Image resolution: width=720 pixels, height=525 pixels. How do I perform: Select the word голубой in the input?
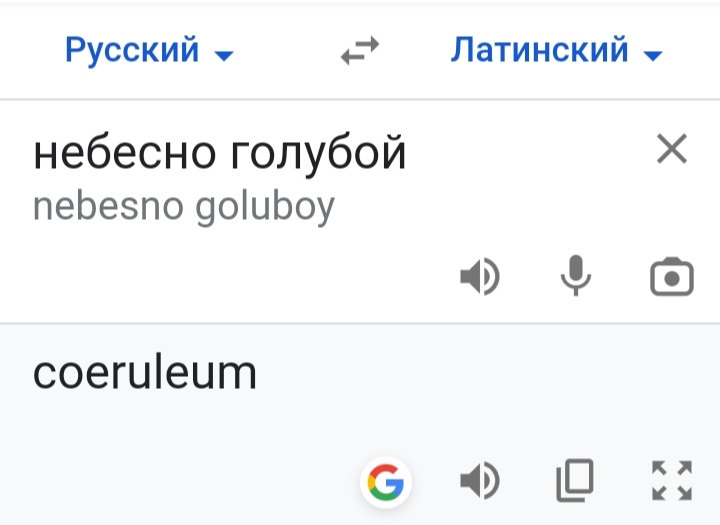[318, 153]
